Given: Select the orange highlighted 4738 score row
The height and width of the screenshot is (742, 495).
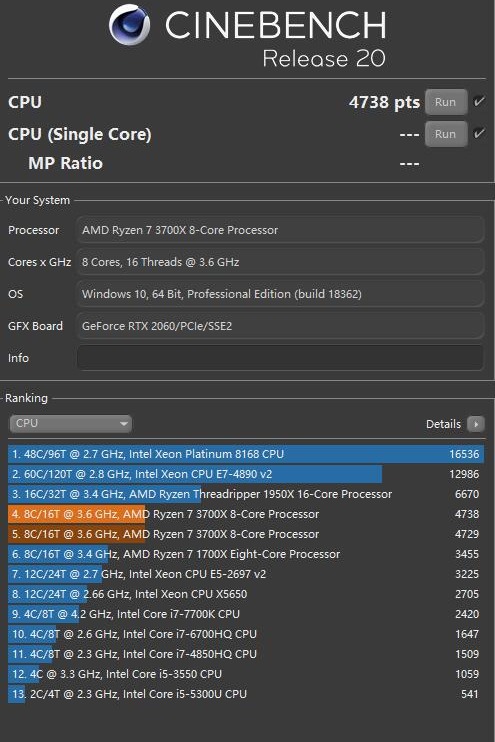Looking at the screenshot, I should 246,514.
